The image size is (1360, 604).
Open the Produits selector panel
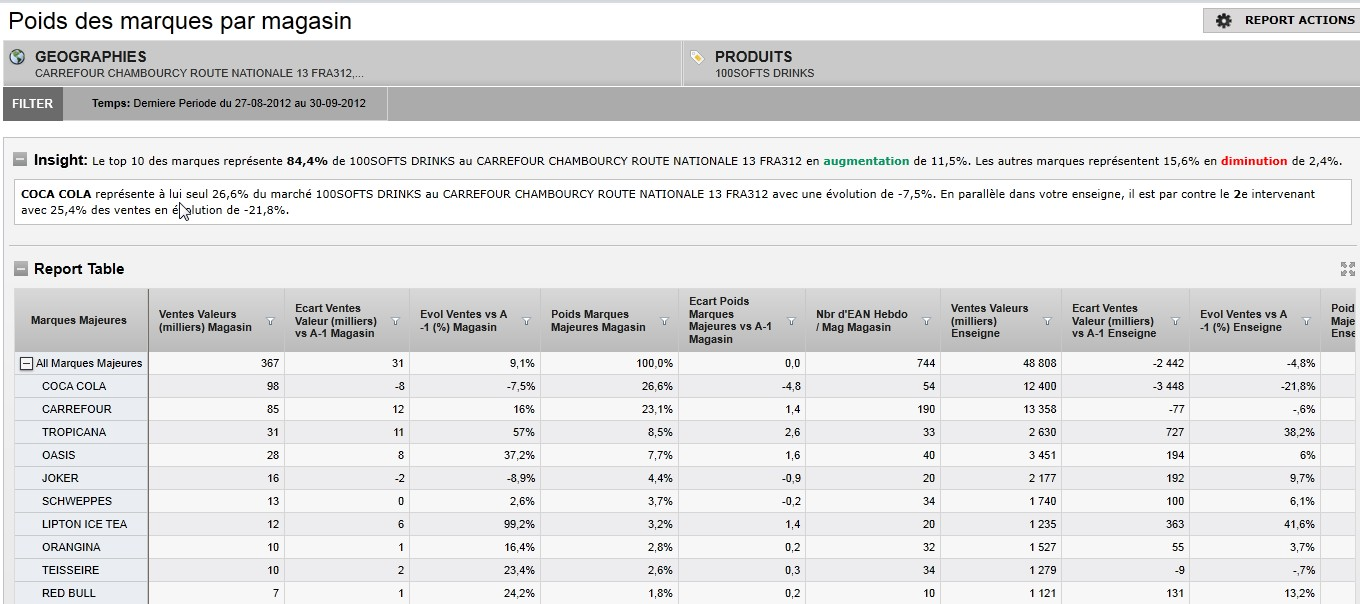point(1021,63)
